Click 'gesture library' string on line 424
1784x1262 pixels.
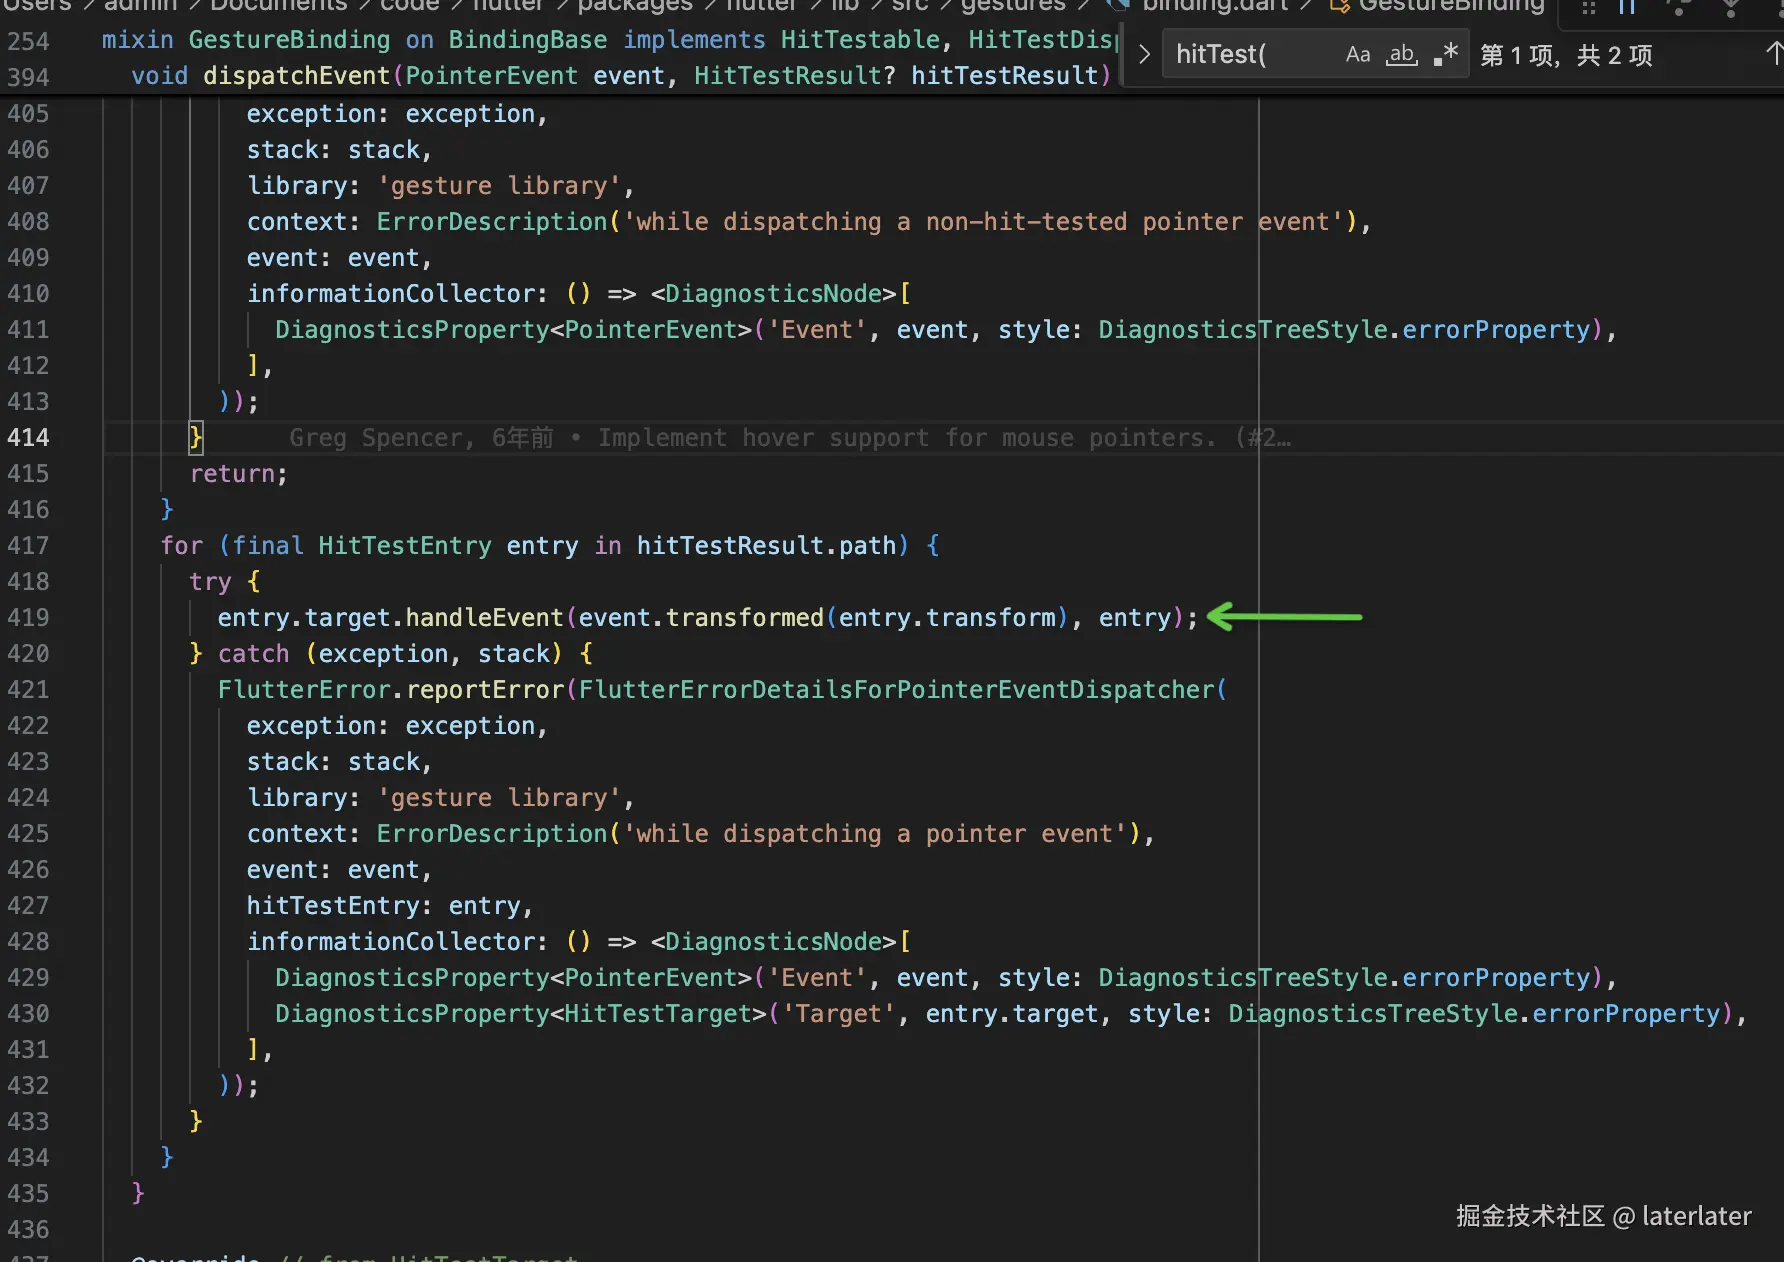pos(499,798)
